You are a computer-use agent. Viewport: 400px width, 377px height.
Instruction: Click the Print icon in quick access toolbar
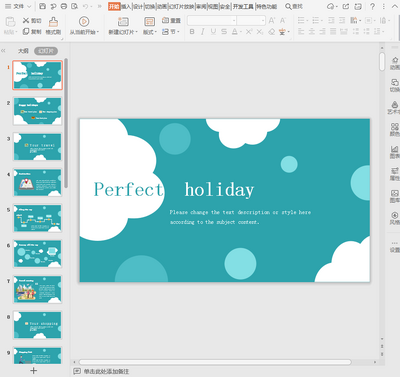(x=64, y=6)
